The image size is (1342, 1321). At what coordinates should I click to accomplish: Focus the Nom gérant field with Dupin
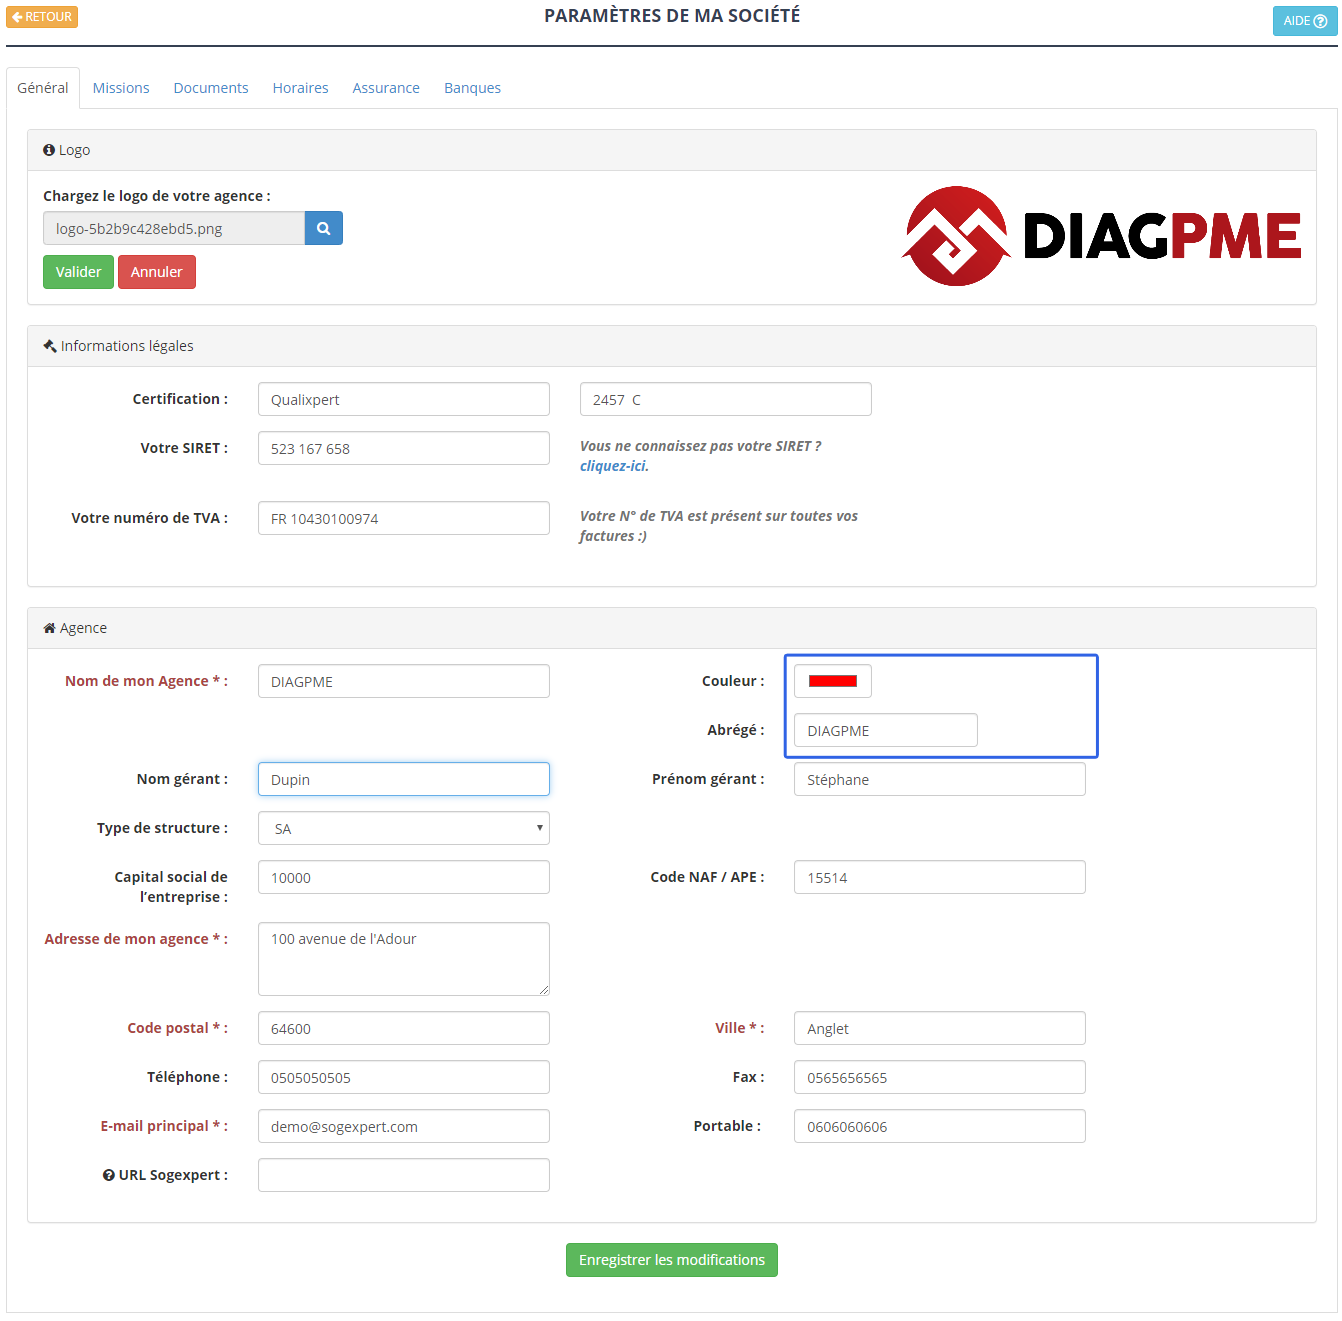click(404, 779)
